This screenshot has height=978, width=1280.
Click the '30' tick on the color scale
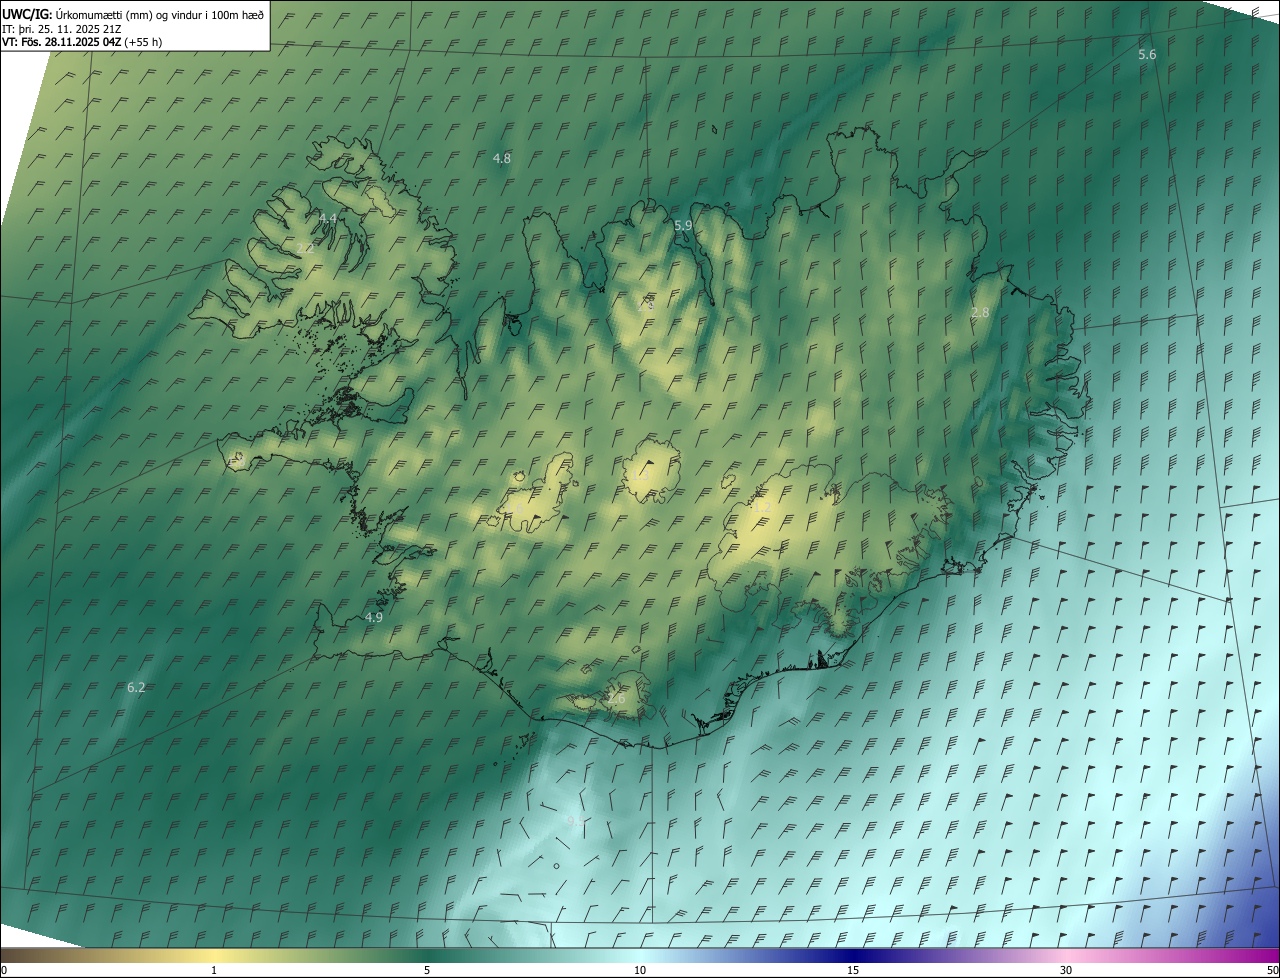point(1066,970)
